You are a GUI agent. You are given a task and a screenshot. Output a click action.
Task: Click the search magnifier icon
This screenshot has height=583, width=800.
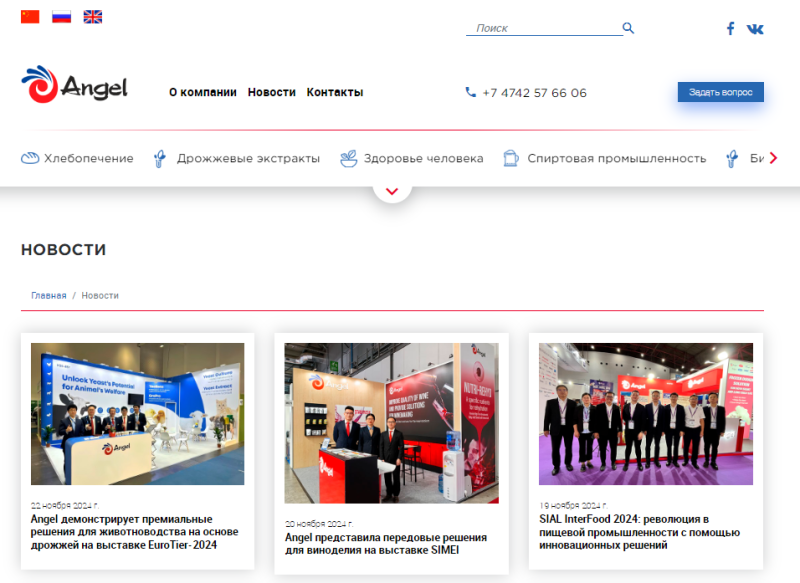tap(628, 28)
